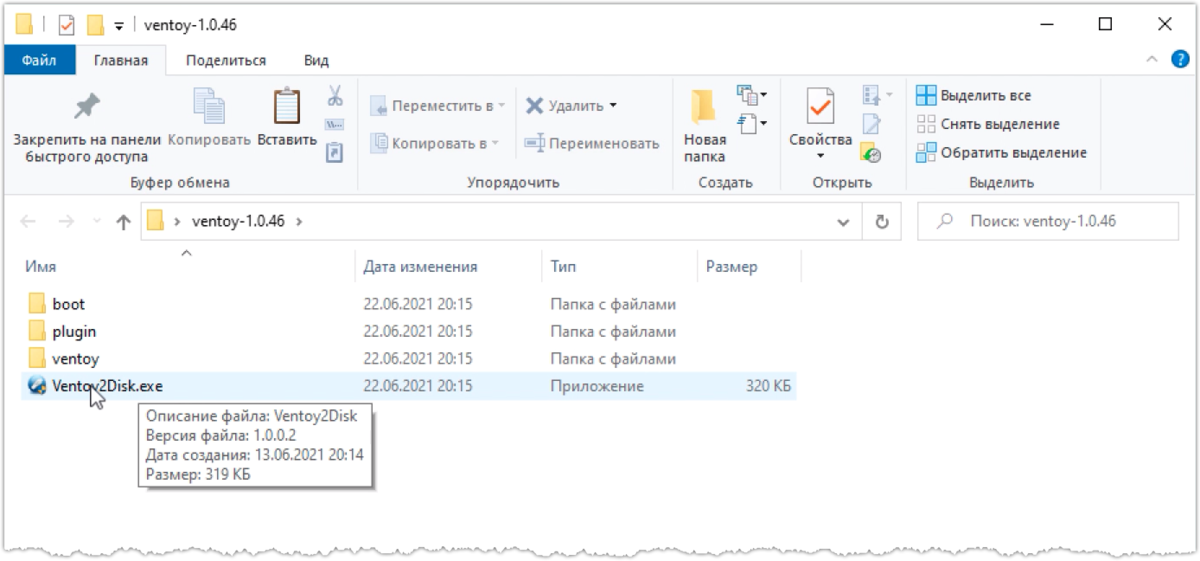Click Снять выделение button
The width and height of the screenshot is (1200, 561).
tap(987, 124)
